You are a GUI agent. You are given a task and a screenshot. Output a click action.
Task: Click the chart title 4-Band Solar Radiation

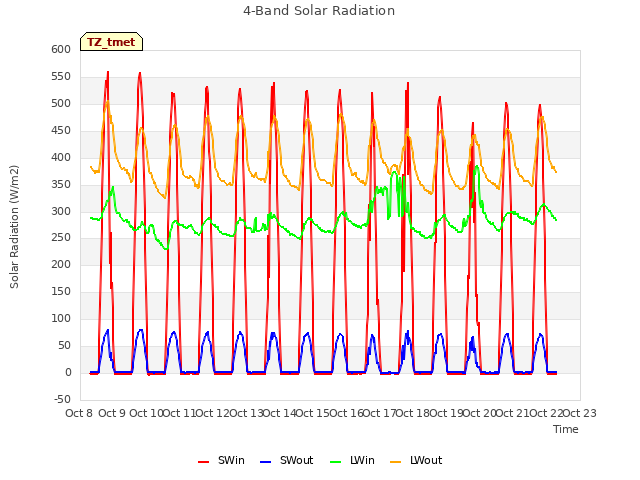pos(319,11)
